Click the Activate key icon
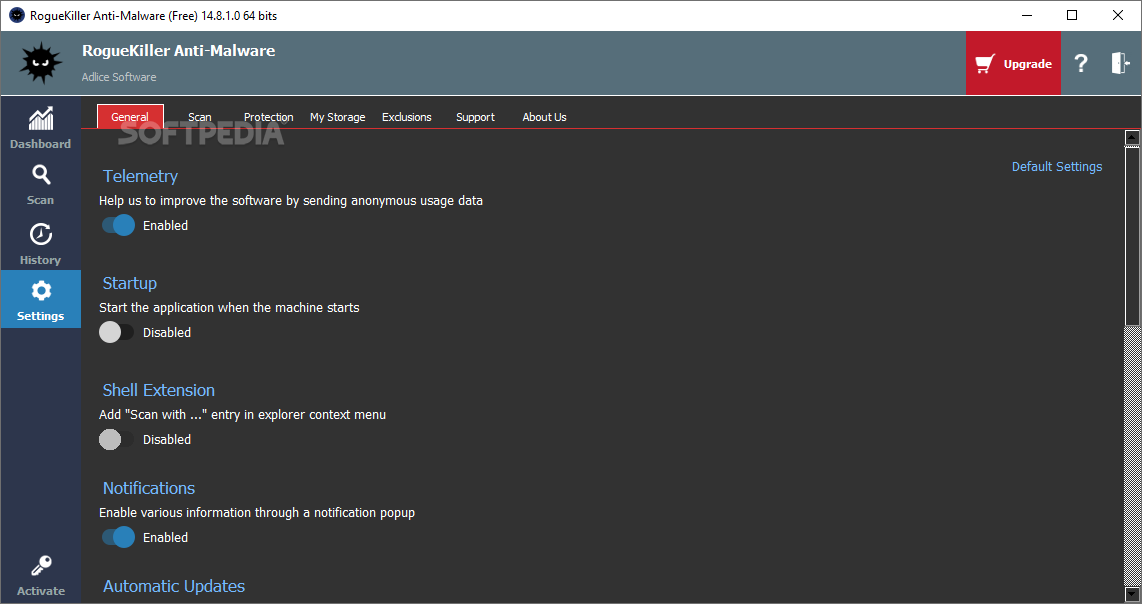1142x604 pixels. (x=41, y=566)
